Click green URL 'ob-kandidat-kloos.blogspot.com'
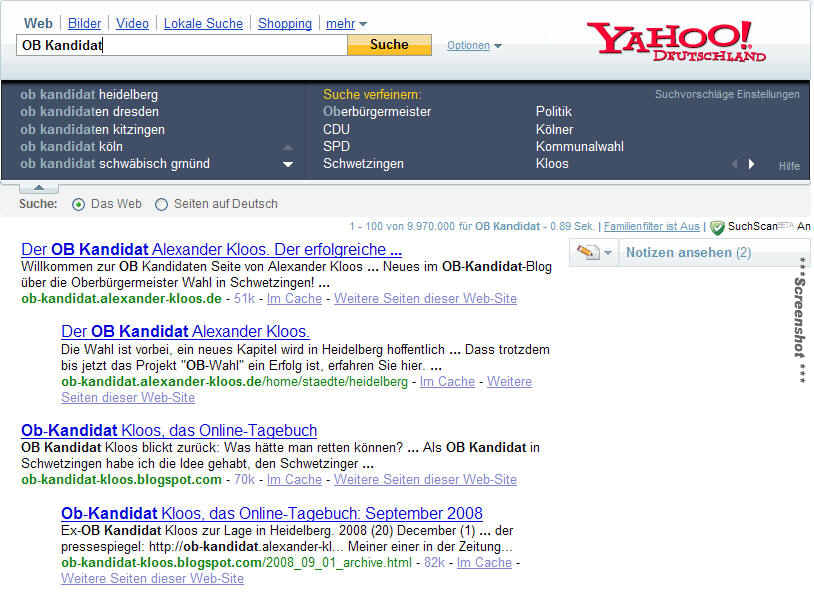 [121, 479]
